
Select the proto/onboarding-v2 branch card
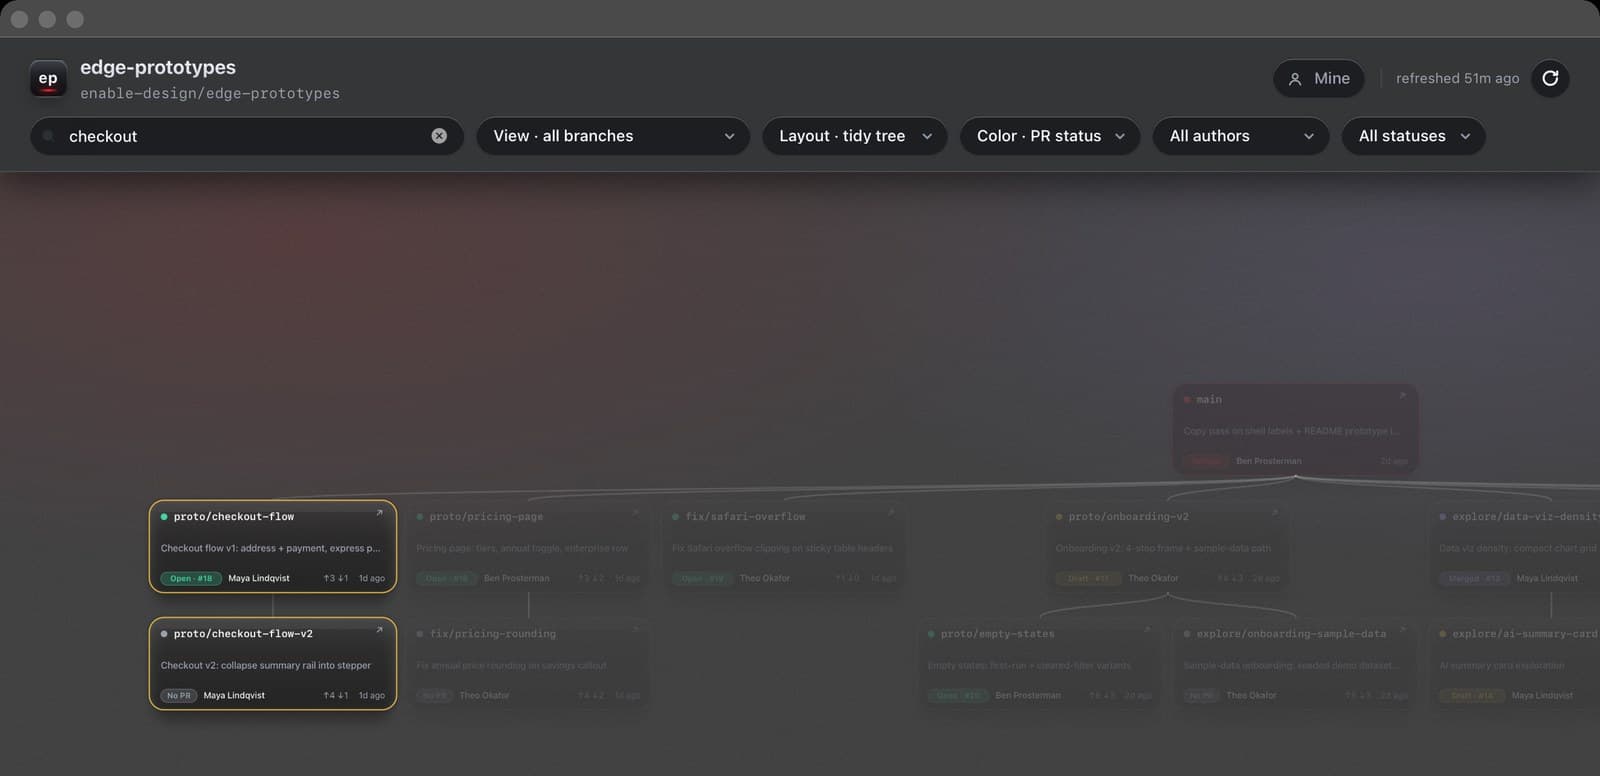(1167, 546)
